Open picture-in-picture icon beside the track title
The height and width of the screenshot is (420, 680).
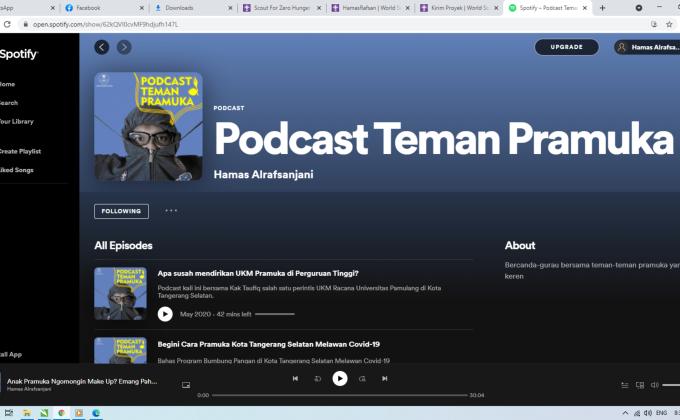pos(186,384)
